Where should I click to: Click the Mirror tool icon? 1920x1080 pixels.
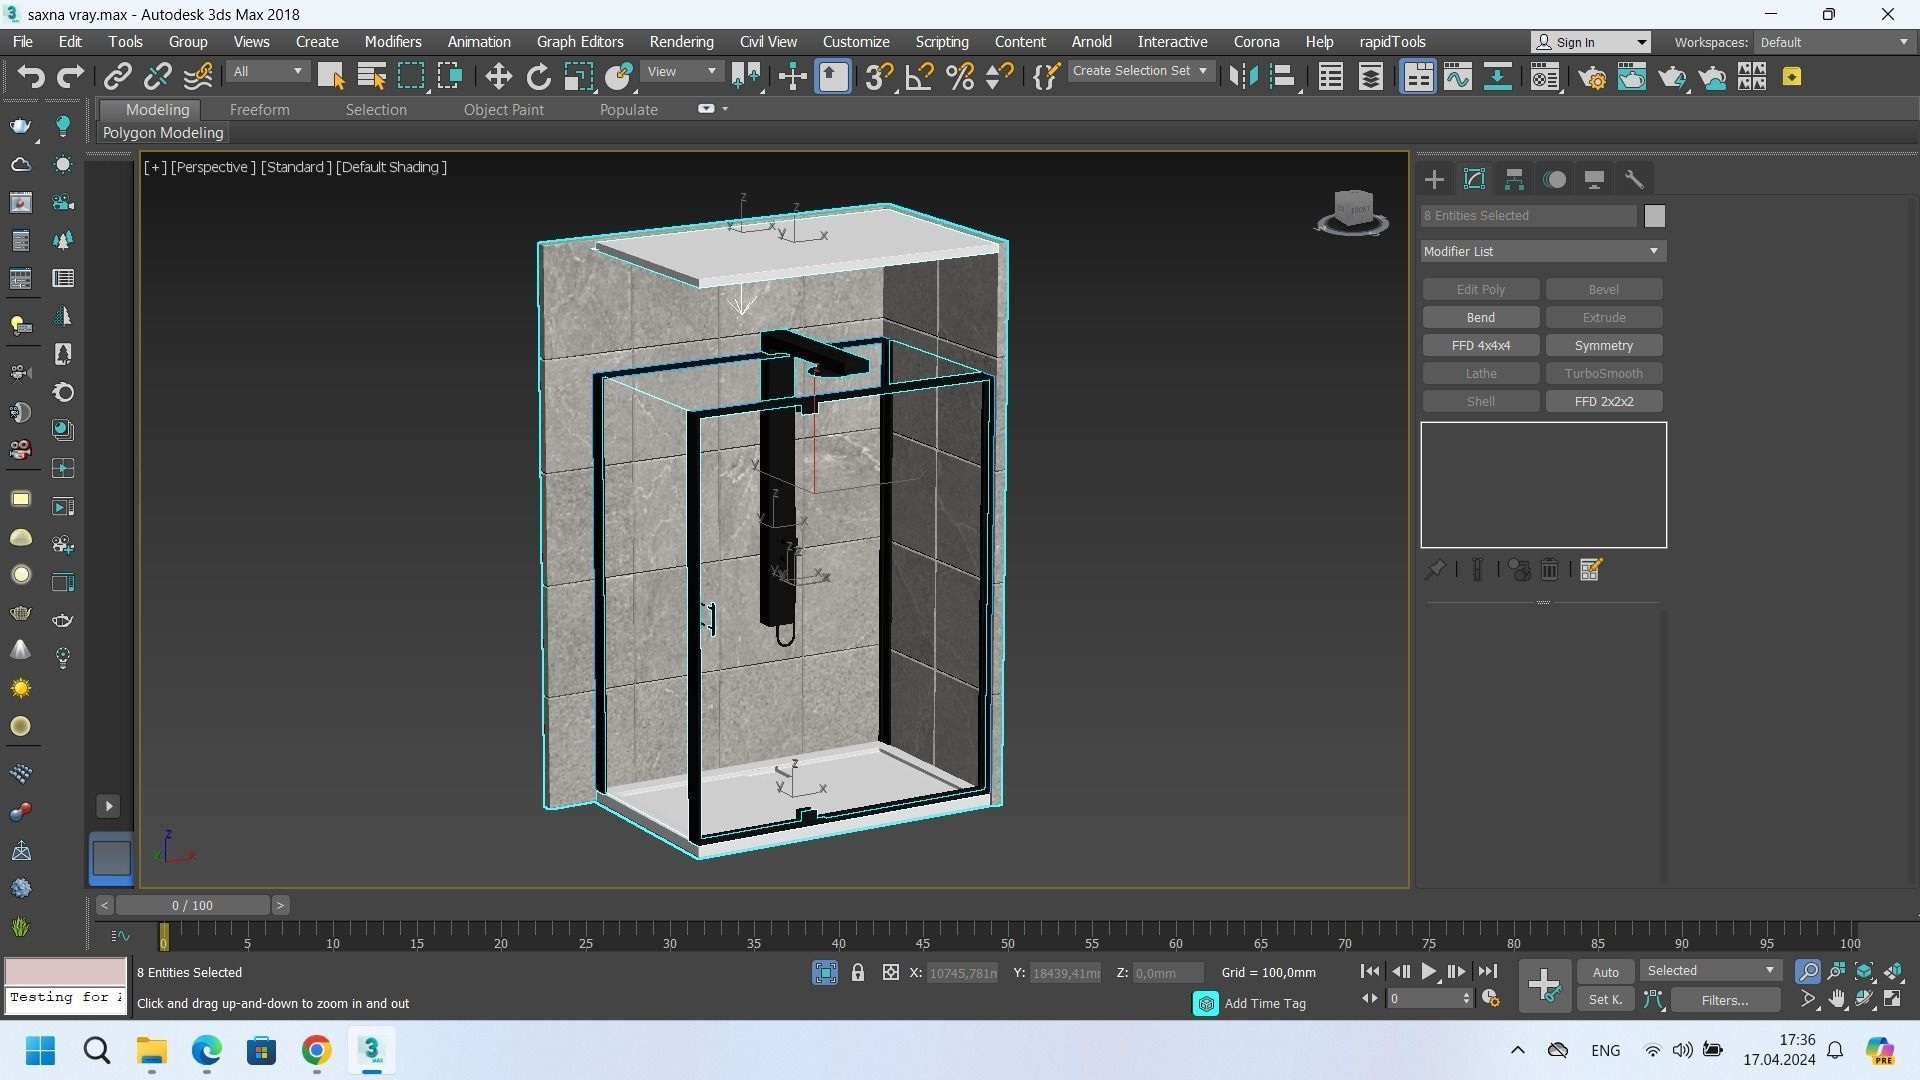1243,77
